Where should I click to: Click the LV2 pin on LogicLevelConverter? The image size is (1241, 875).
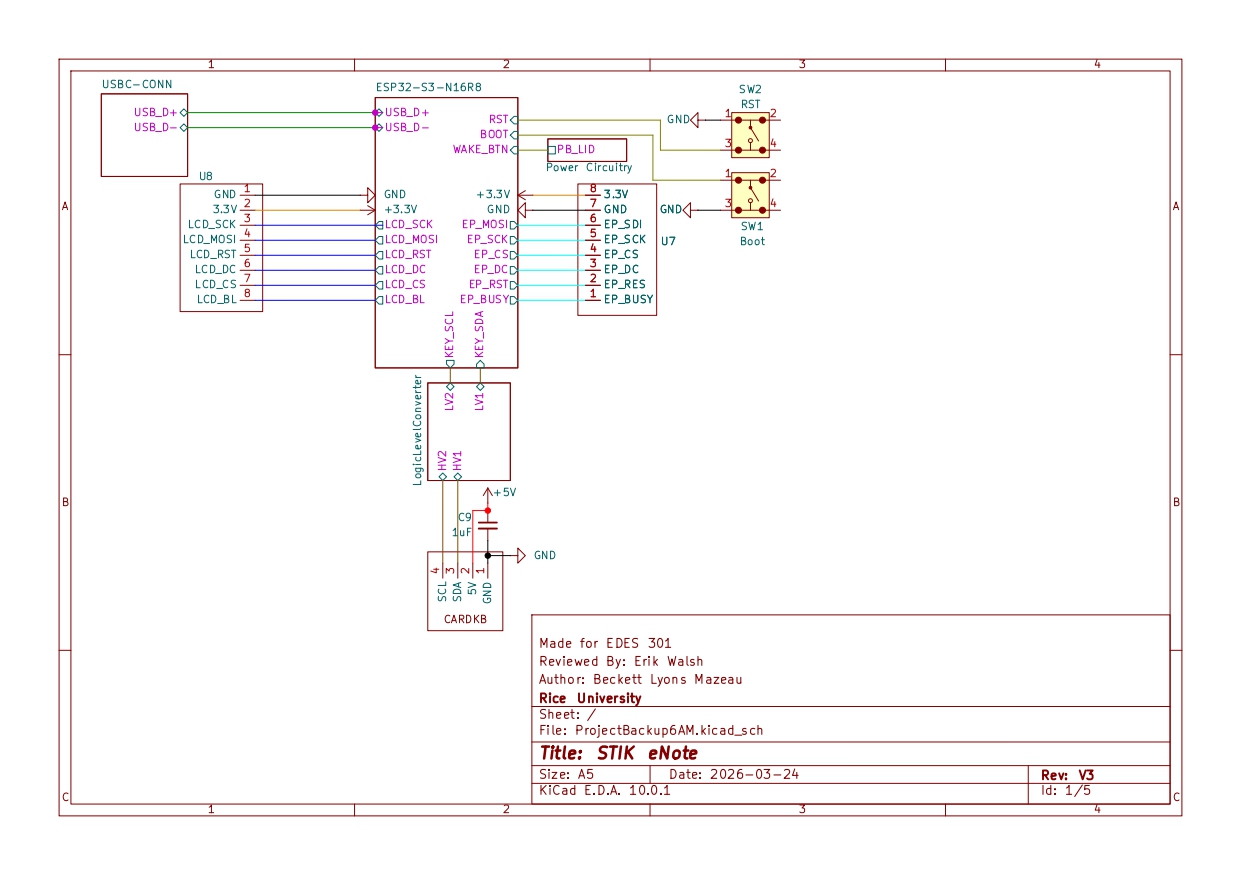click(450, 401)
